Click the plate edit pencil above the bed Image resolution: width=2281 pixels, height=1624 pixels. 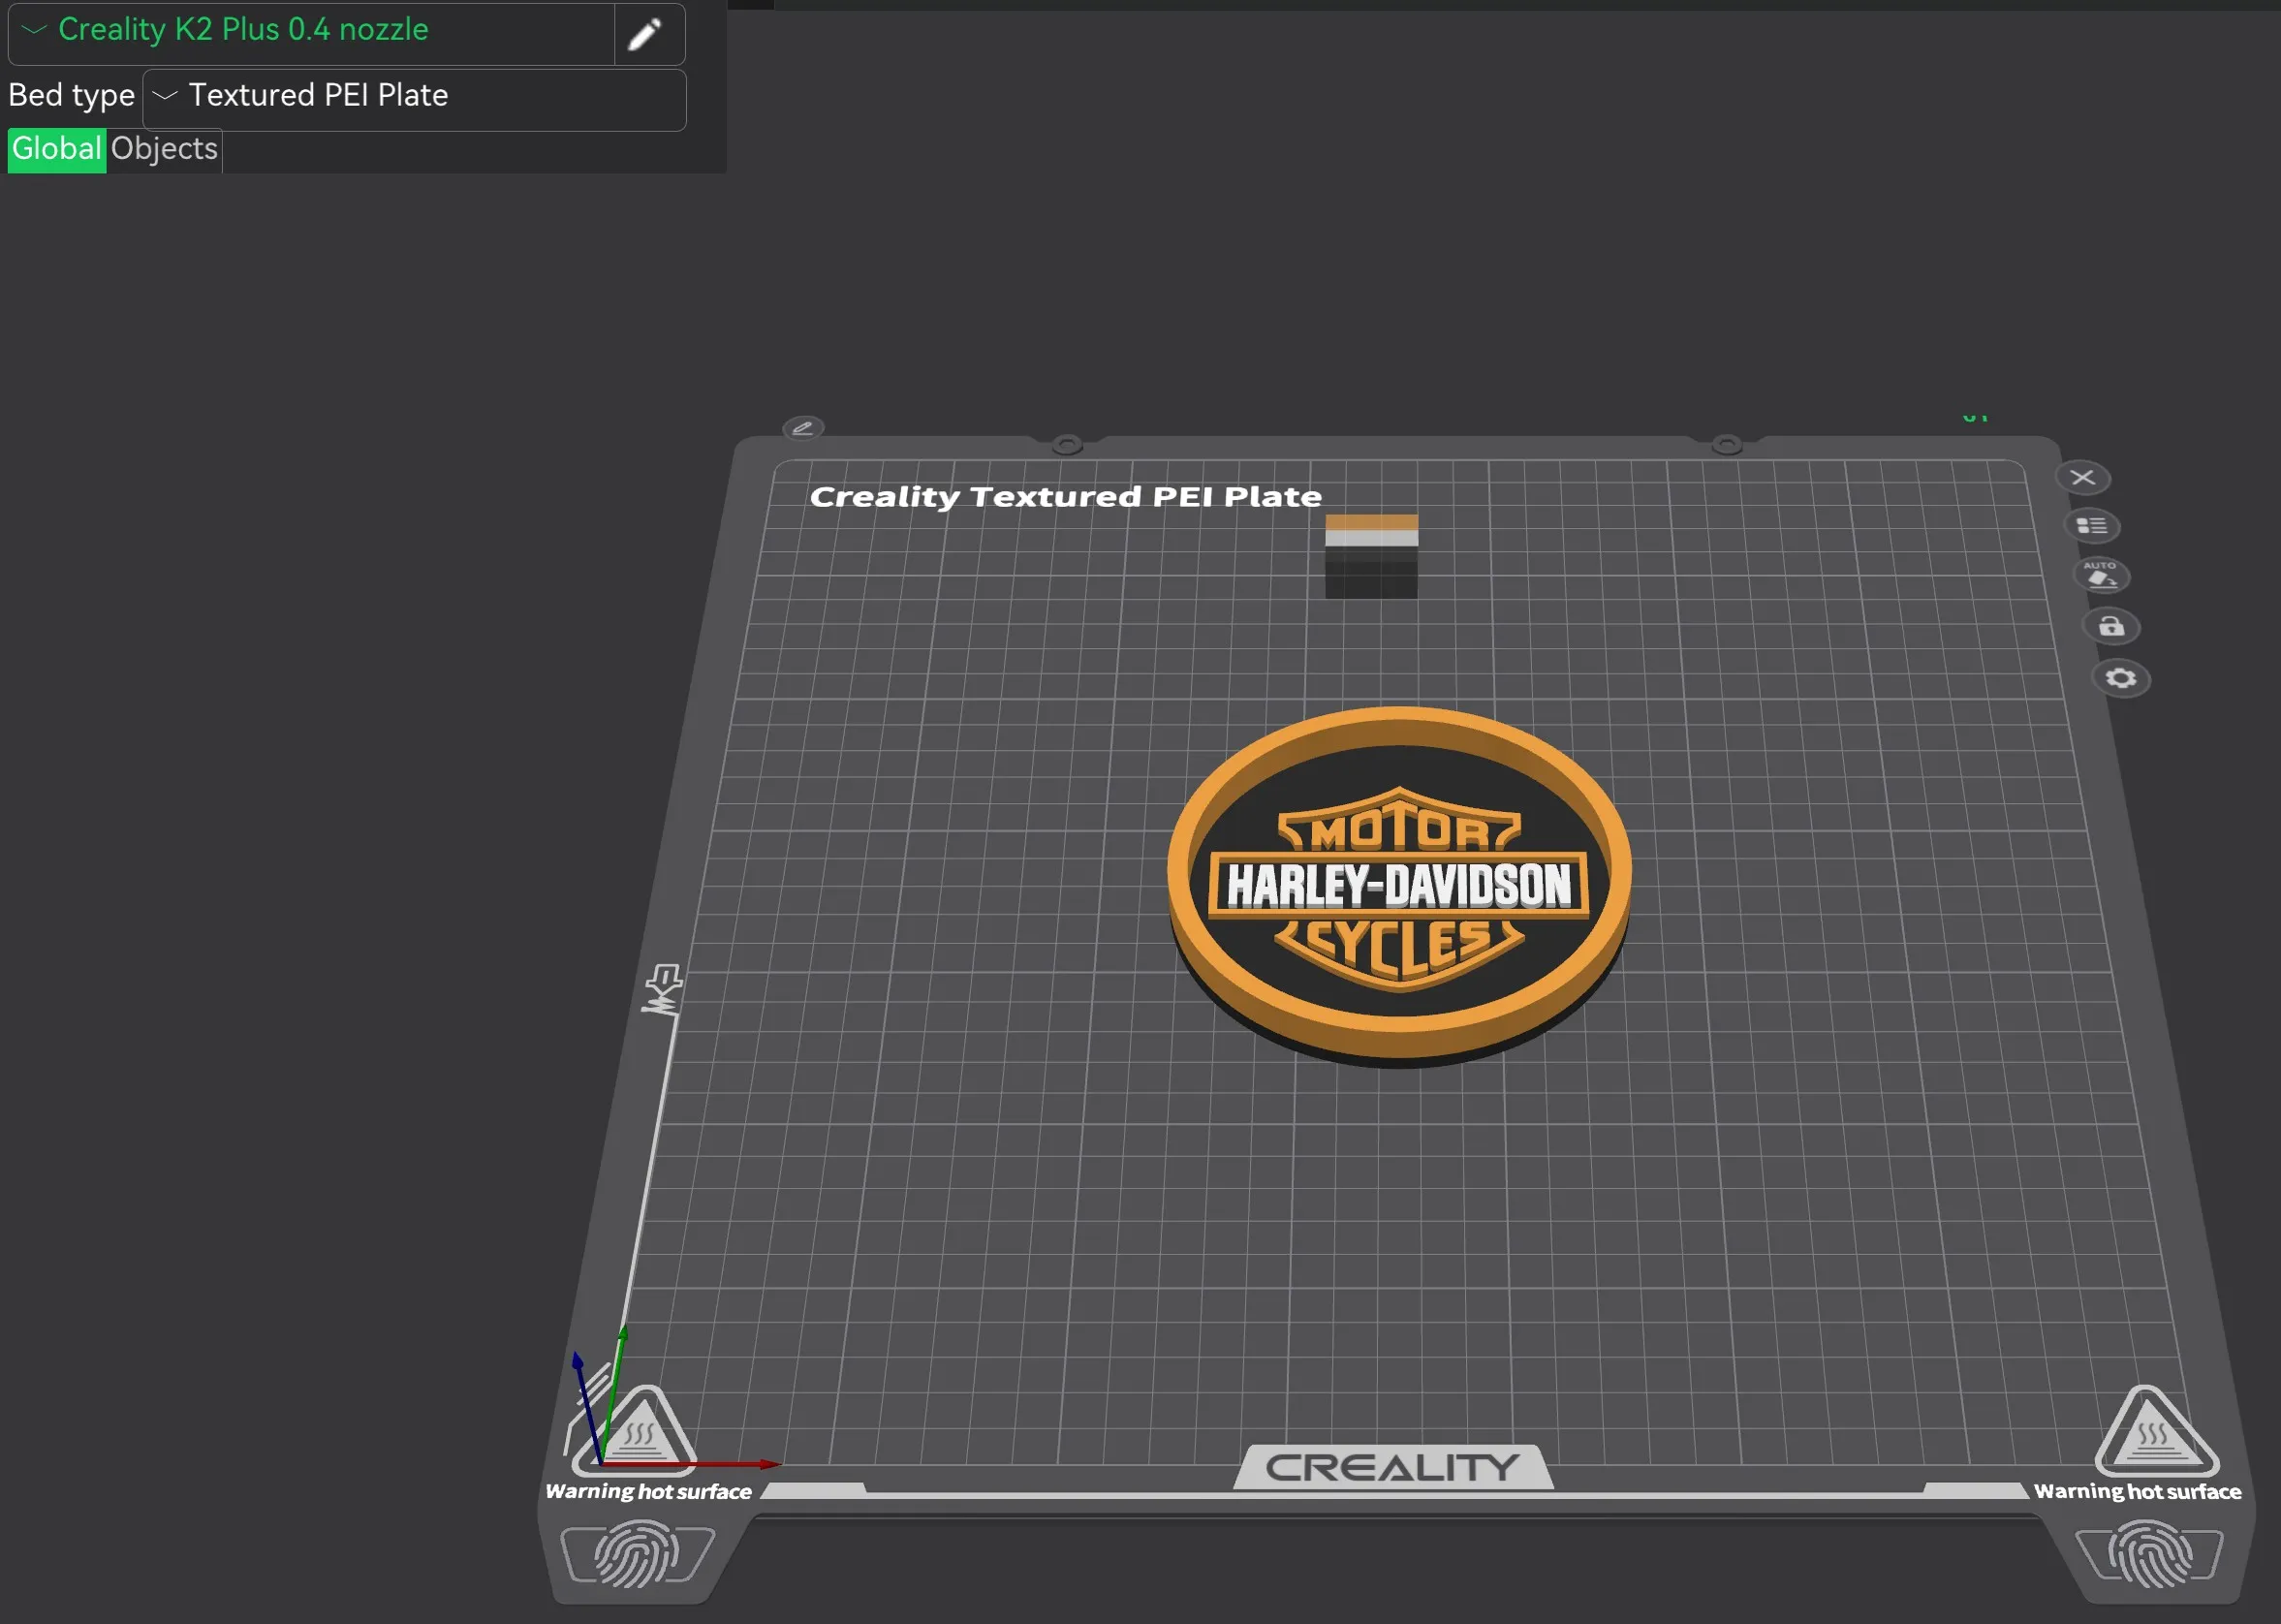pyautogui.click(x=803, y=428)
